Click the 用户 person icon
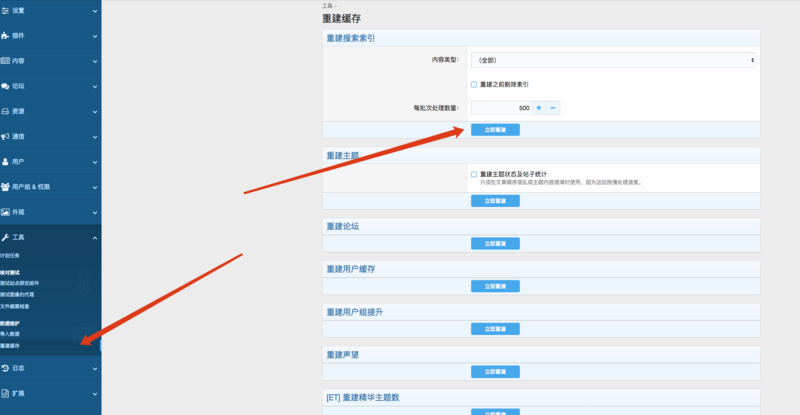The image size is (800, 415). pos(6,161)
